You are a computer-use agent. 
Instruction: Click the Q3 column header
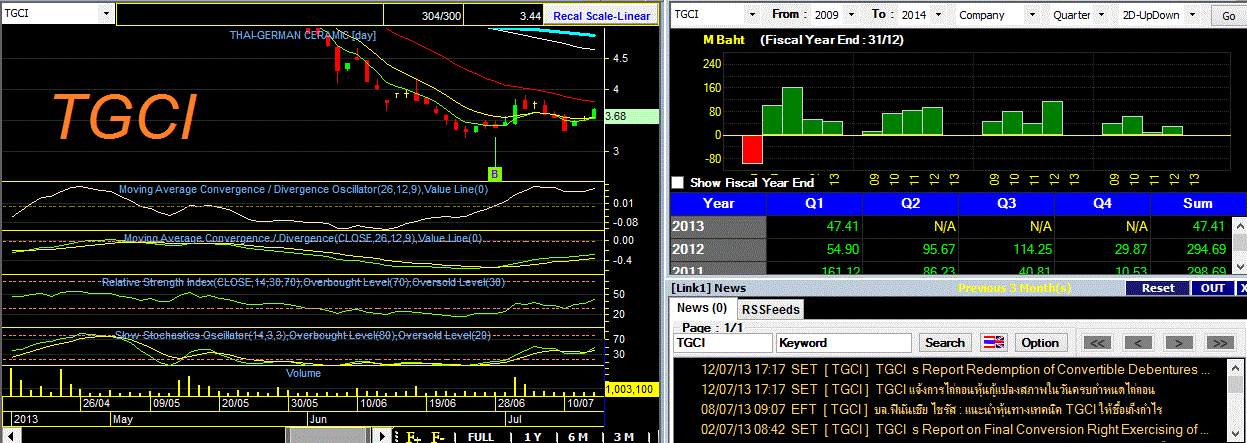tap(1005, 204)
